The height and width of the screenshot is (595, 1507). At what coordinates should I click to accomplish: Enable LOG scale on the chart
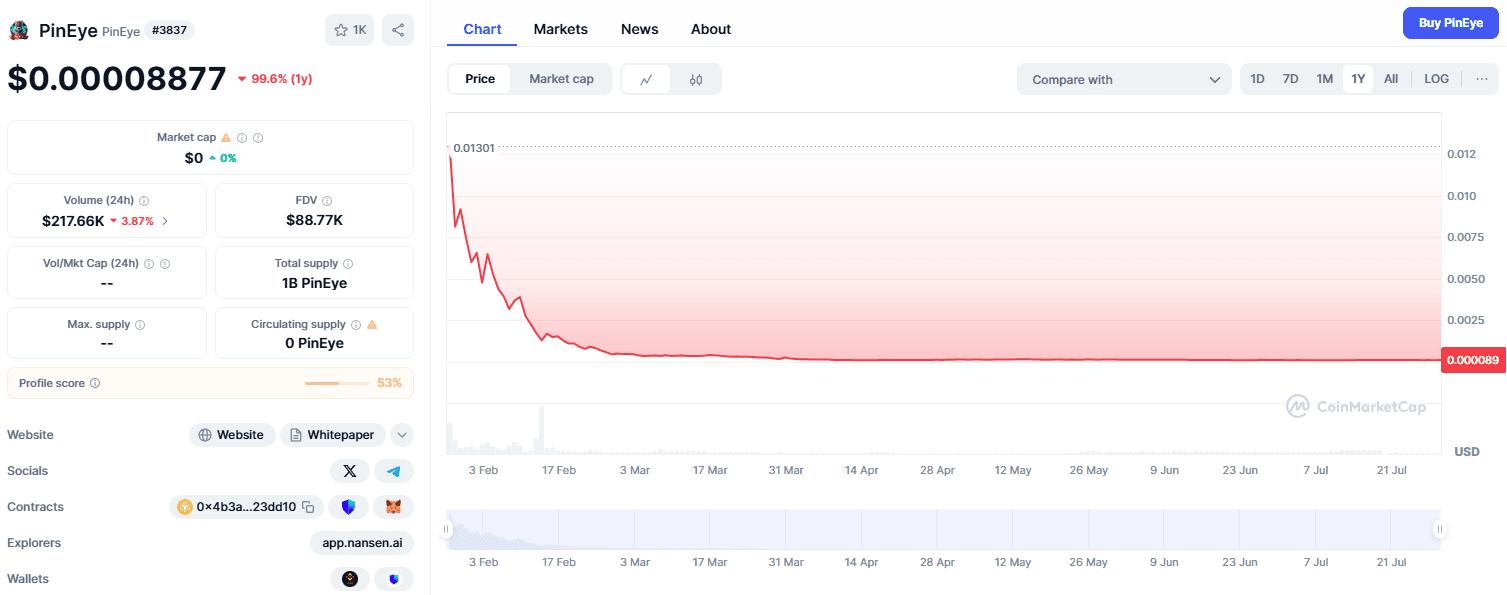coord(1436,79)
